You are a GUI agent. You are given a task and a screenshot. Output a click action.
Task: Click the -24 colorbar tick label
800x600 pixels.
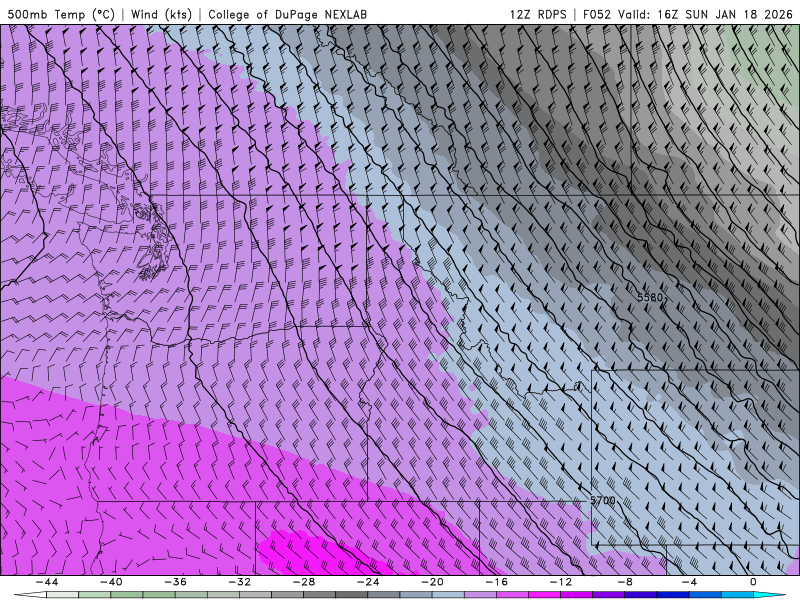coord(368,582)
